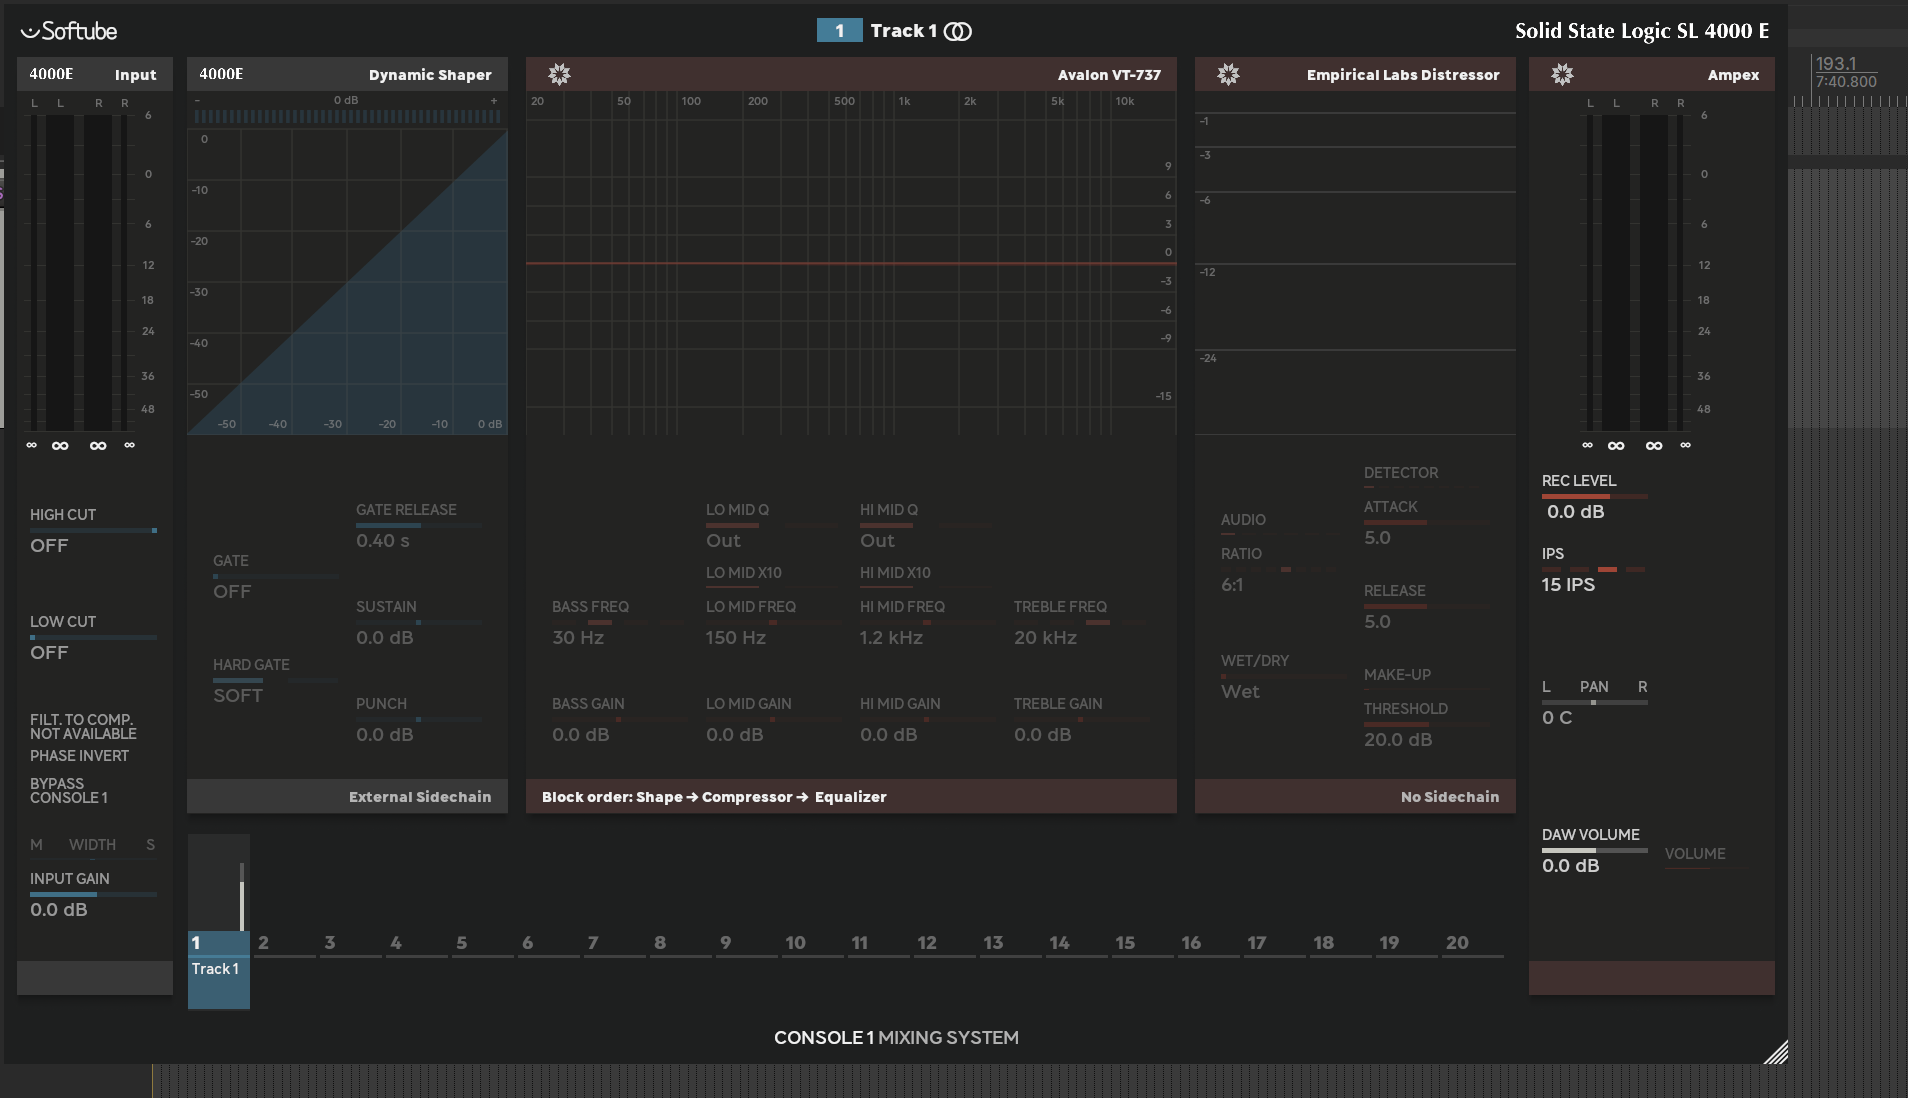
Task: Toggle the Distressor Detector switch
Action: pos(1401,473)
